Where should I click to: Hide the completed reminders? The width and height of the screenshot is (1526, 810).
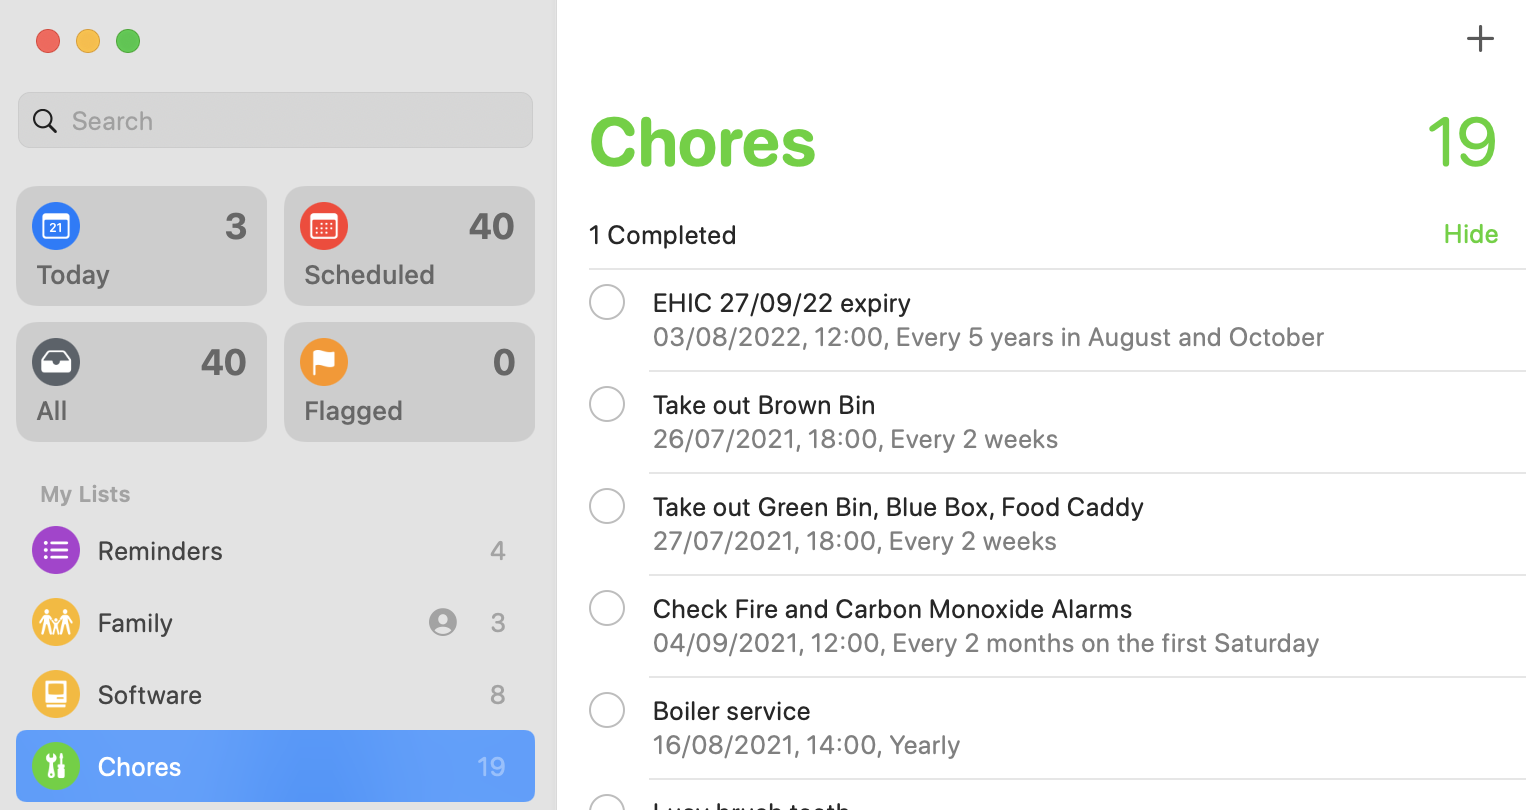click(1471, 234)
